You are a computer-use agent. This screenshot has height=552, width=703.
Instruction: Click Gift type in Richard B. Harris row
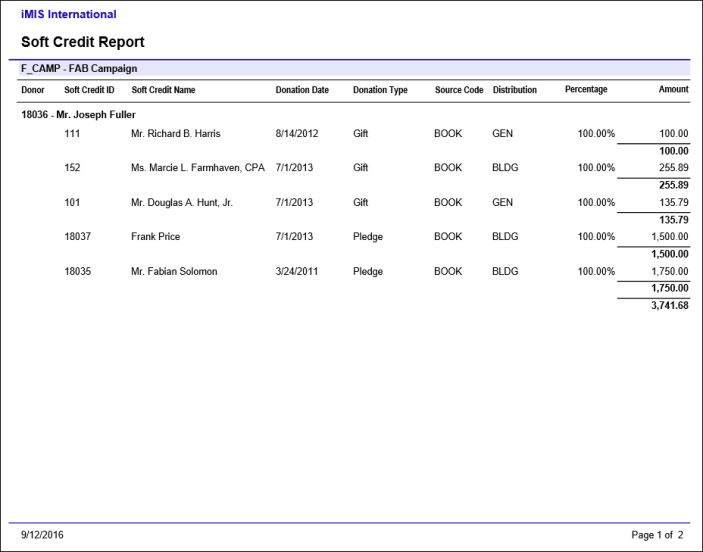[360, 134]
